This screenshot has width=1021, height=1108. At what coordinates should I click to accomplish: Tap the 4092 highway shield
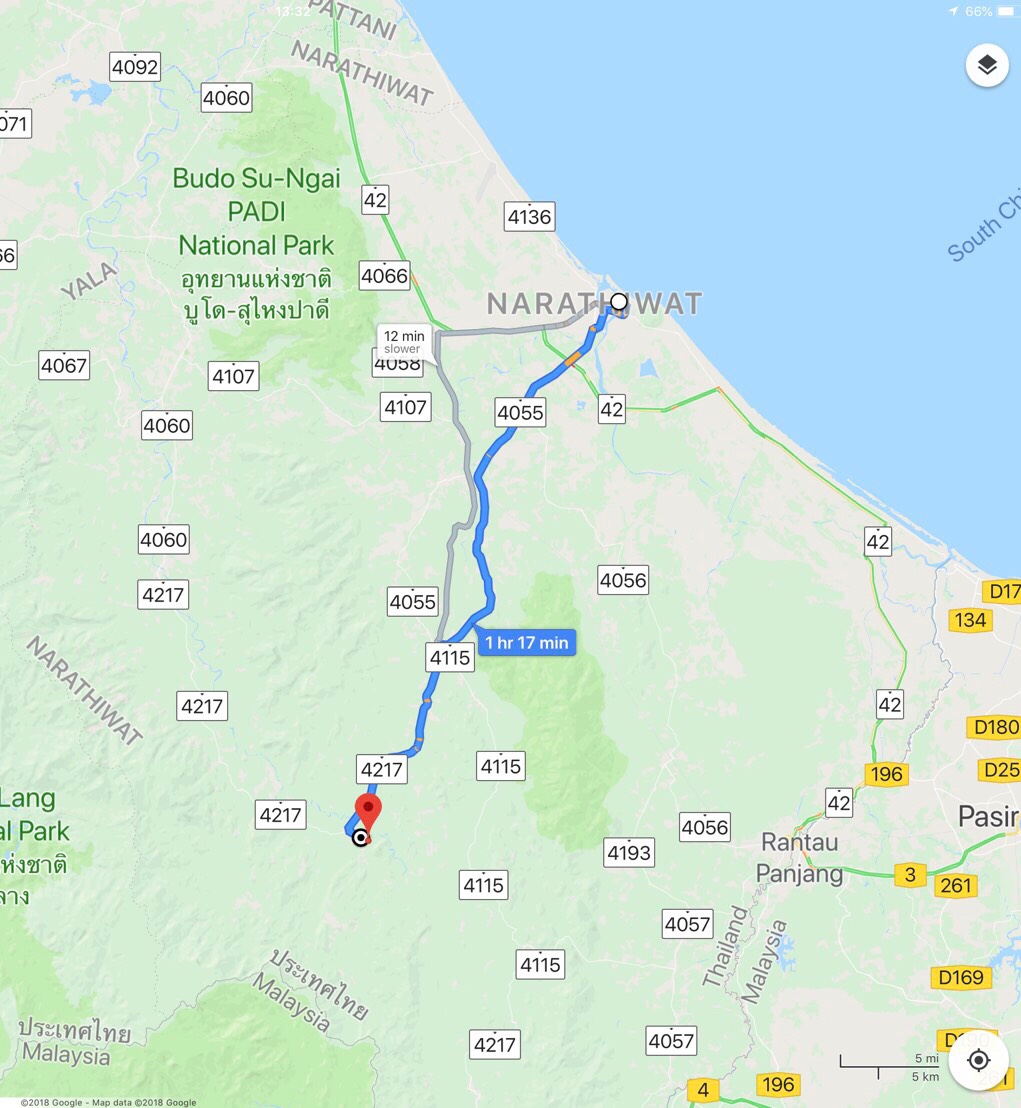135,66
